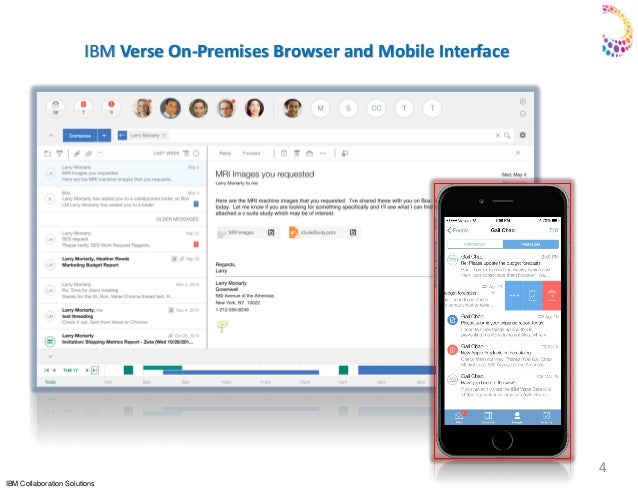Clear the search field with the X
638x493 pixels.
(x=497, y=135)
